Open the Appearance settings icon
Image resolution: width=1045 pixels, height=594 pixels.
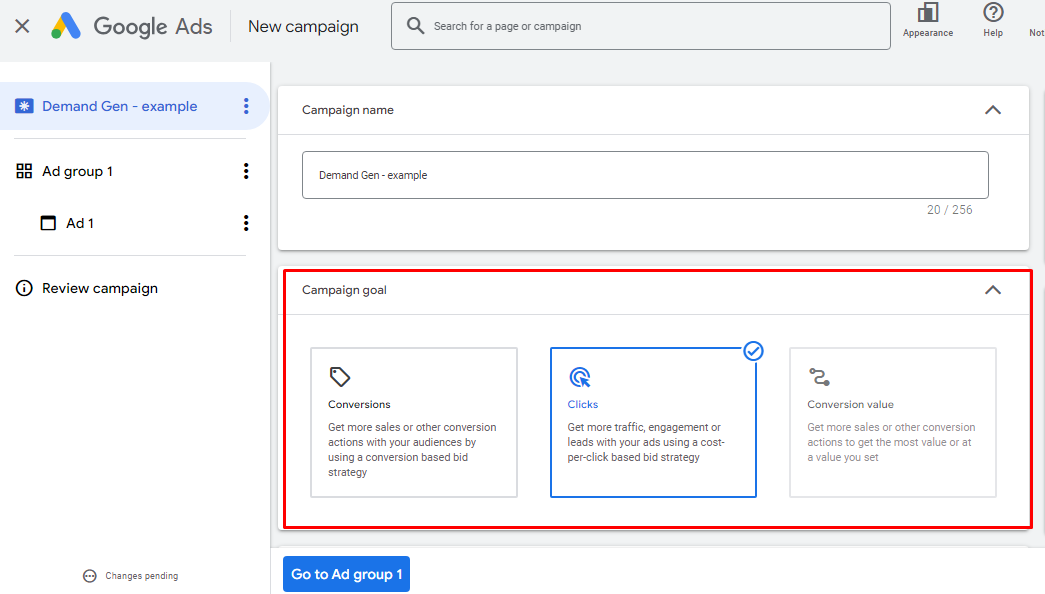[x=928, y=13]
